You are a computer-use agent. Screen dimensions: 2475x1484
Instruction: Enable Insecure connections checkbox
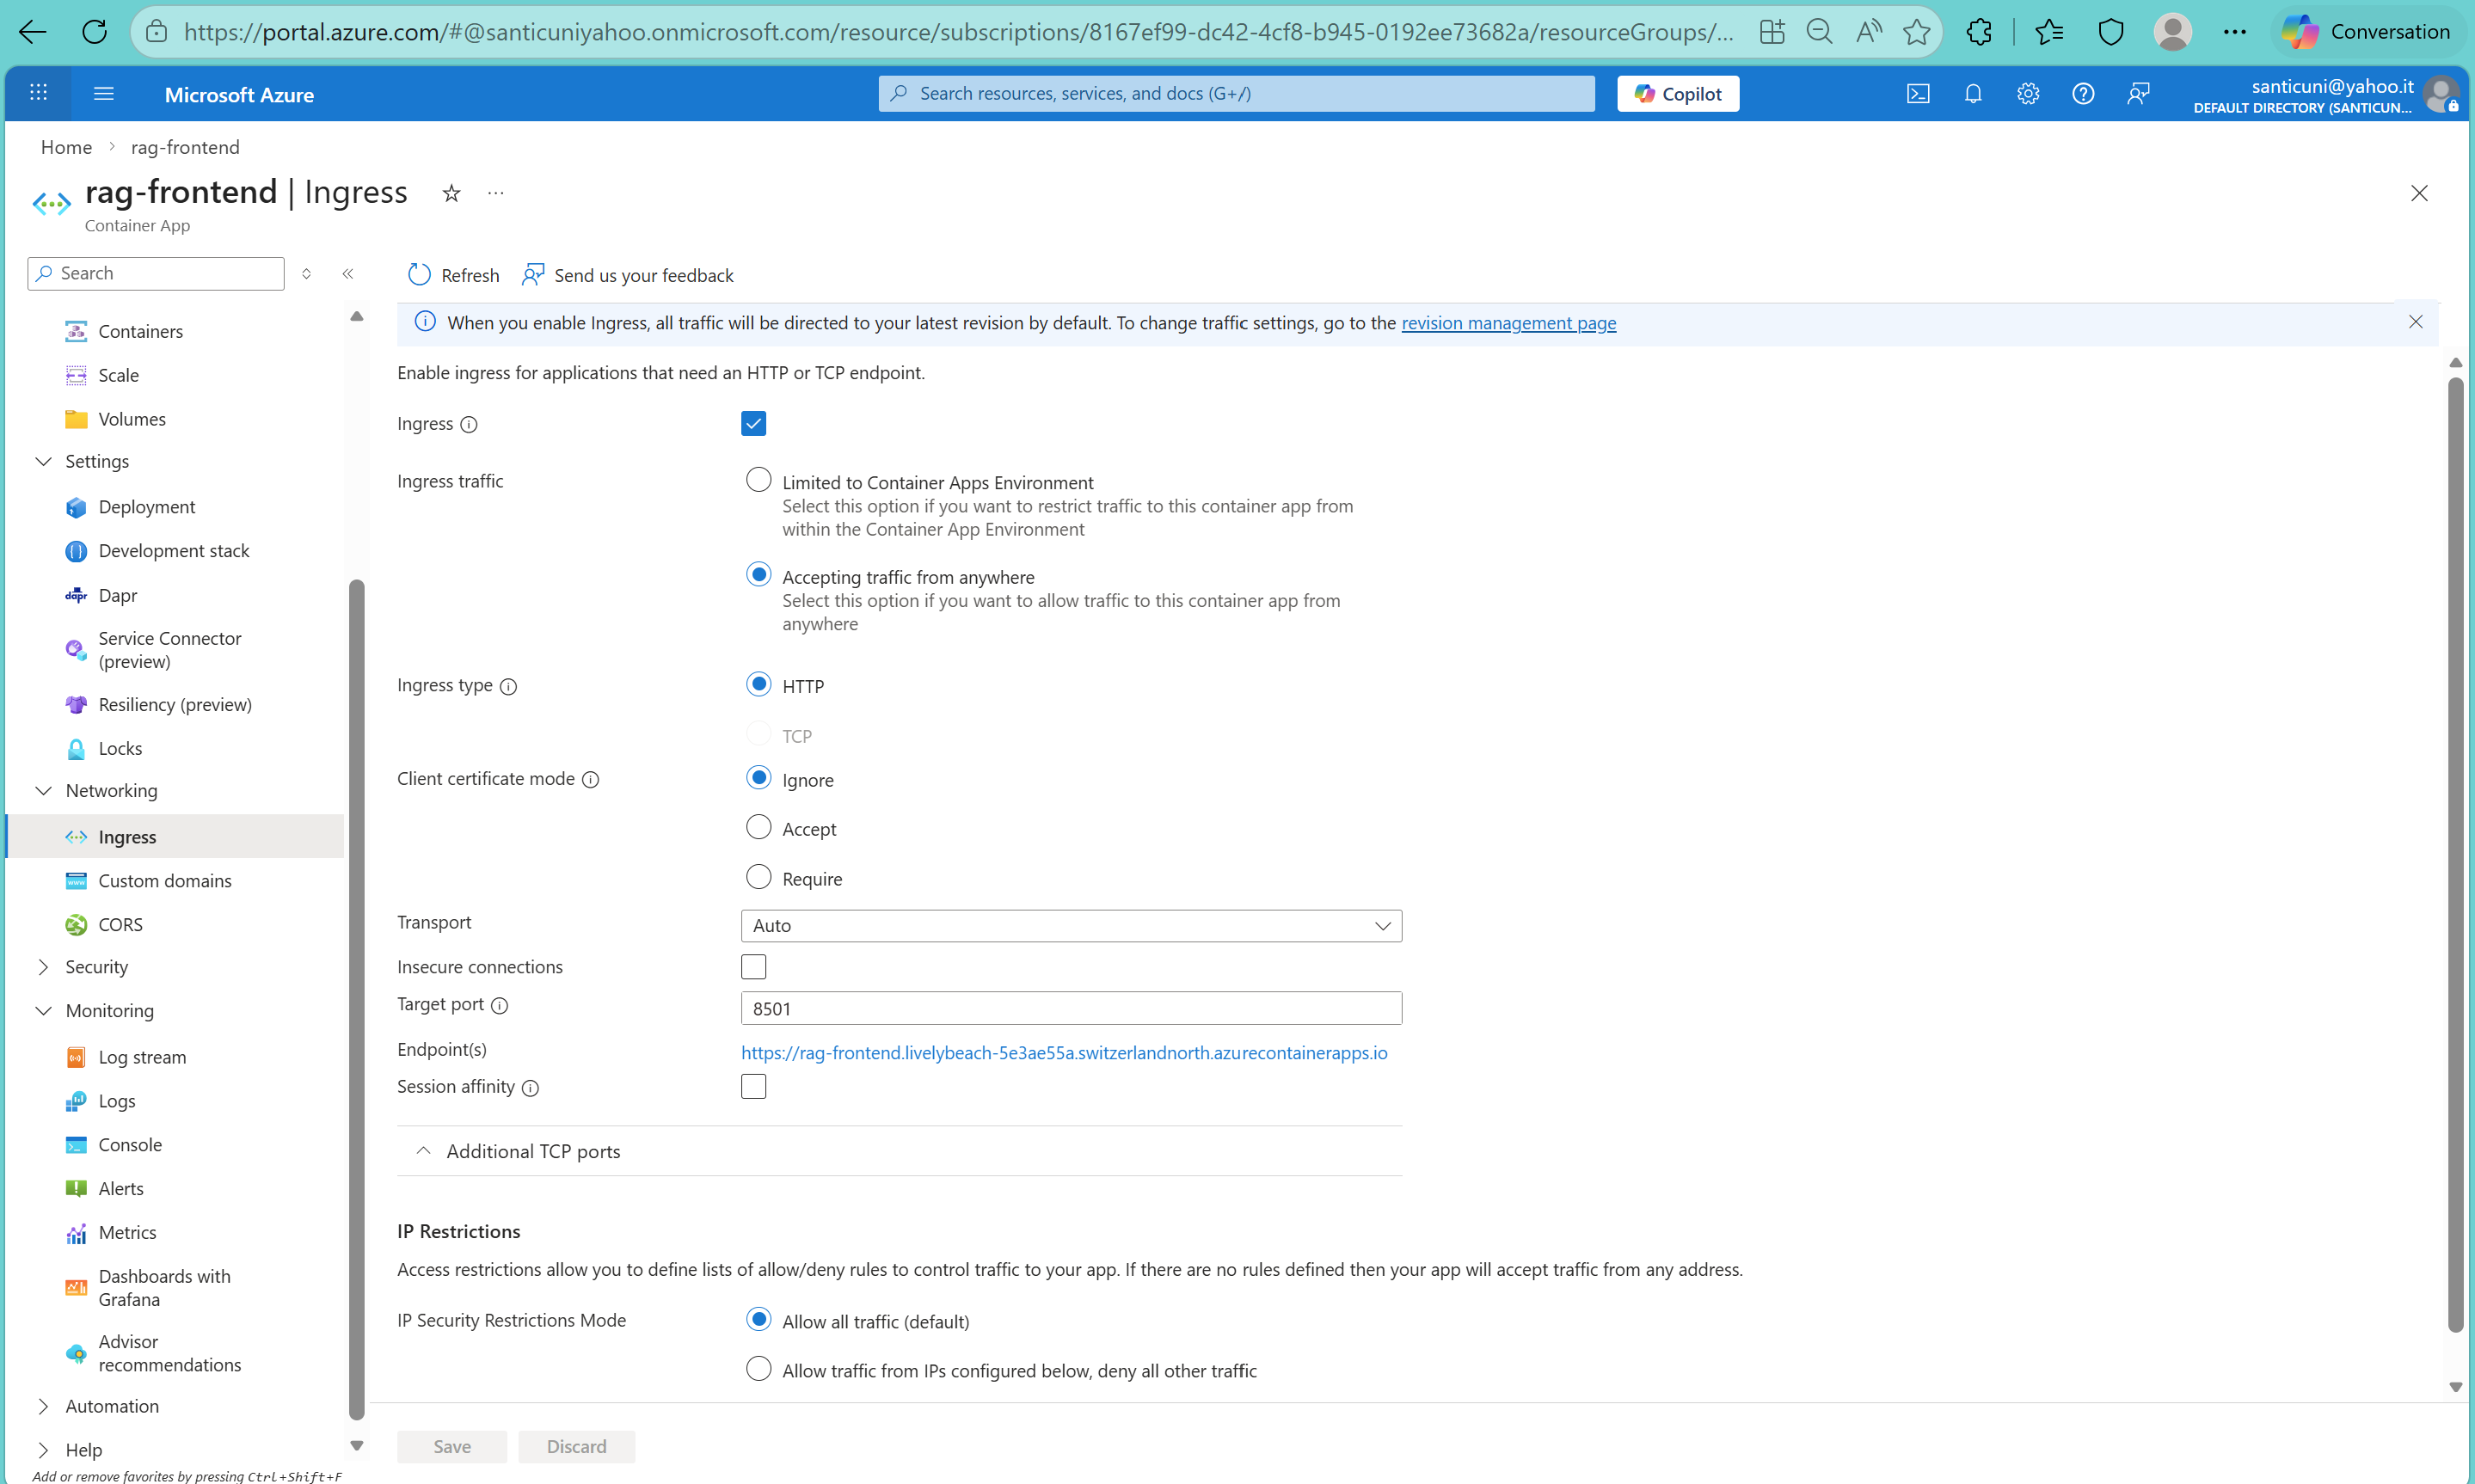(753, 967)
